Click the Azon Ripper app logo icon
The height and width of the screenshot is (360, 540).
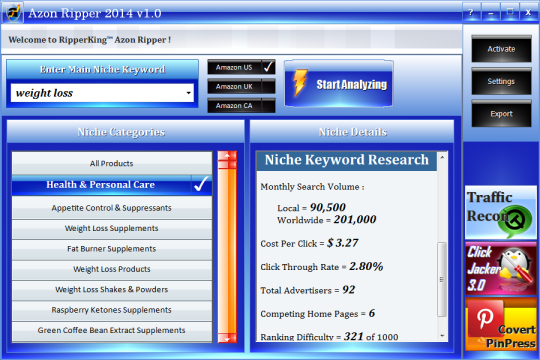coord(13,13)
